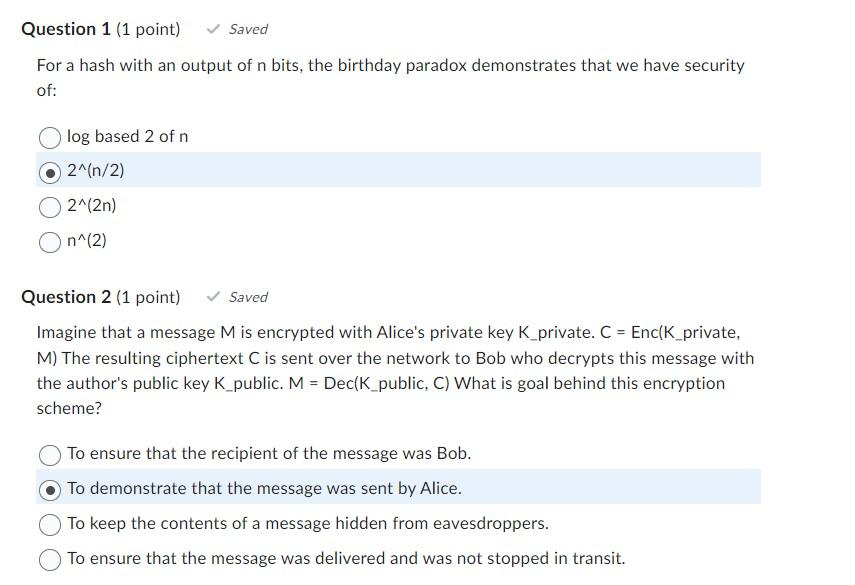The image size is (855, 585).
Task: Select the option about hiding contents from eavesdroppers
Action: (x=49, y=523)
